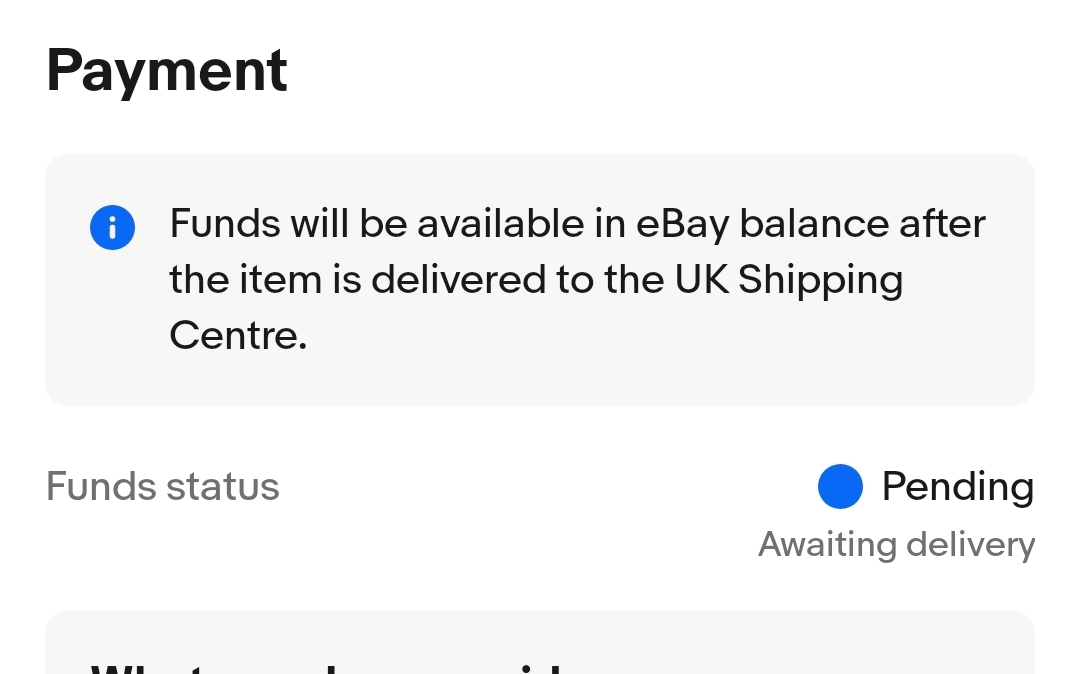1080x674 pixels.
Task: Click the words will be in the notice
Action: pos(345,224)
